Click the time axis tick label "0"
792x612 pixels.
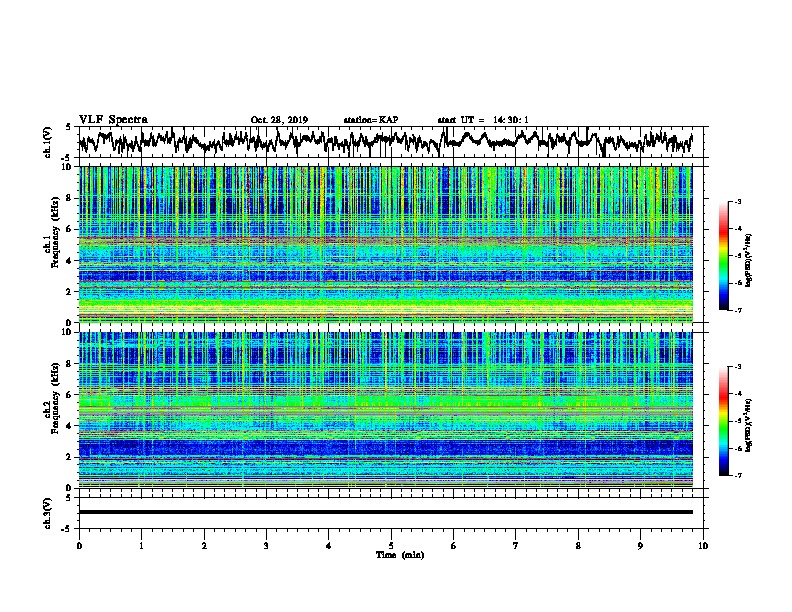(79, 546)
